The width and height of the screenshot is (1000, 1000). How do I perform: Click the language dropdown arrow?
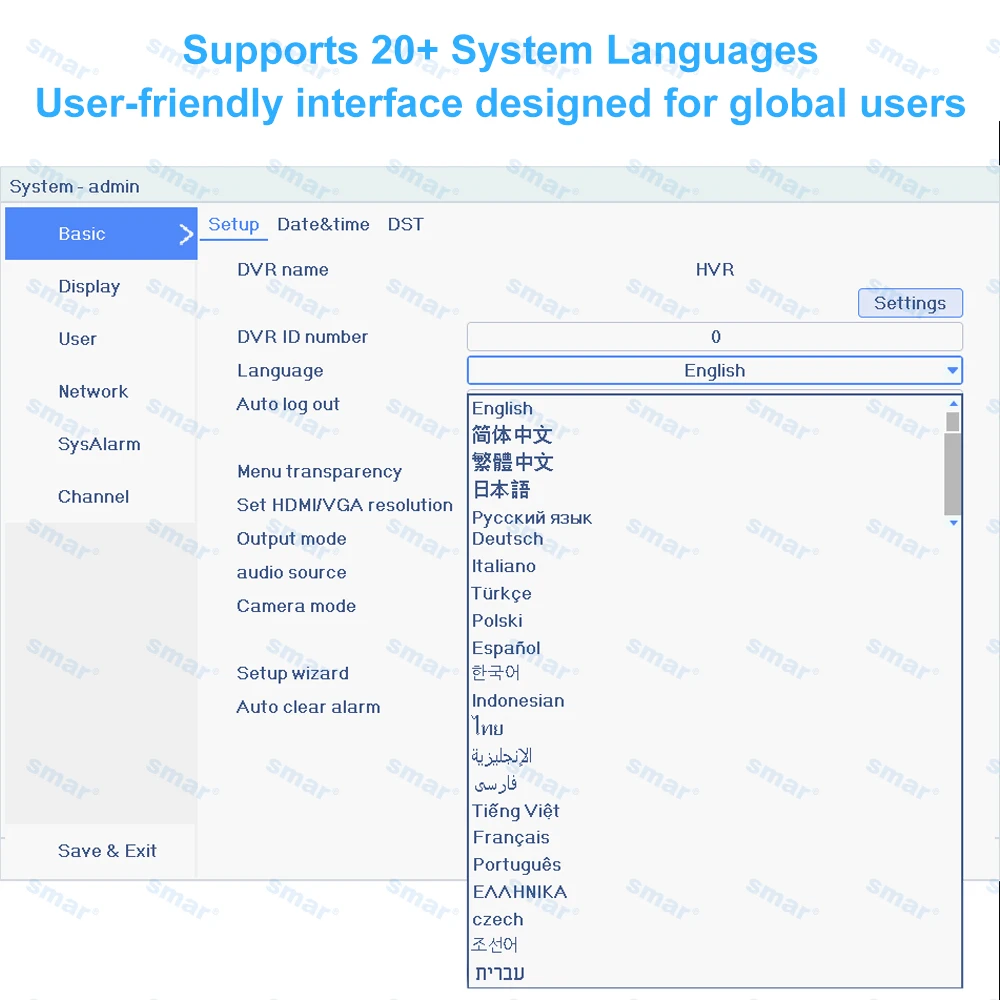pos(952,371)
